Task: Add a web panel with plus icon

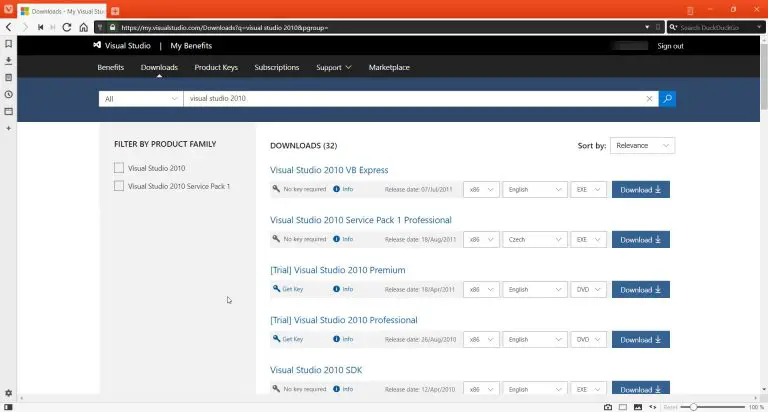Action: click(x=8, y=128)
